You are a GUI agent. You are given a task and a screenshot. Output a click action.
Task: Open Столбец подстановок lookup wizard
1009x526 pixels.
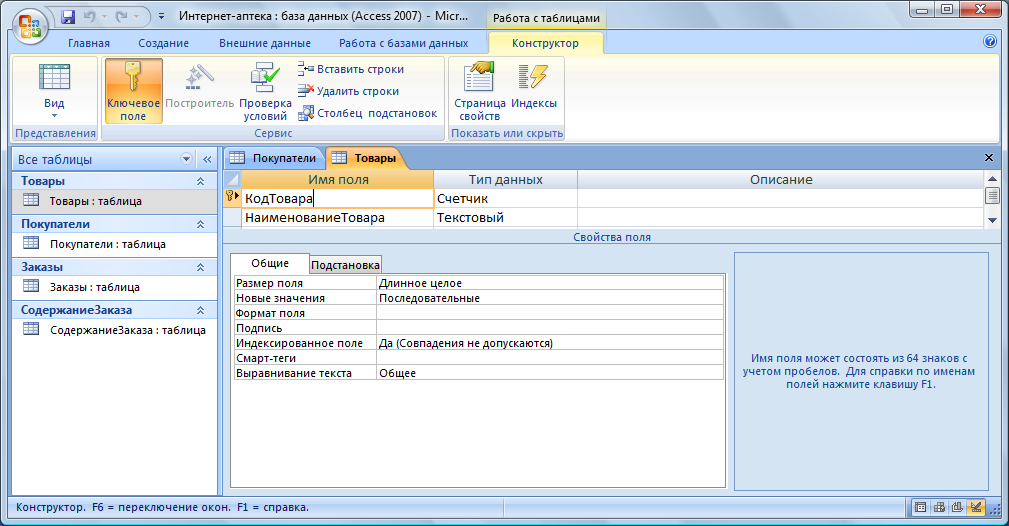(x=367, y=113)
